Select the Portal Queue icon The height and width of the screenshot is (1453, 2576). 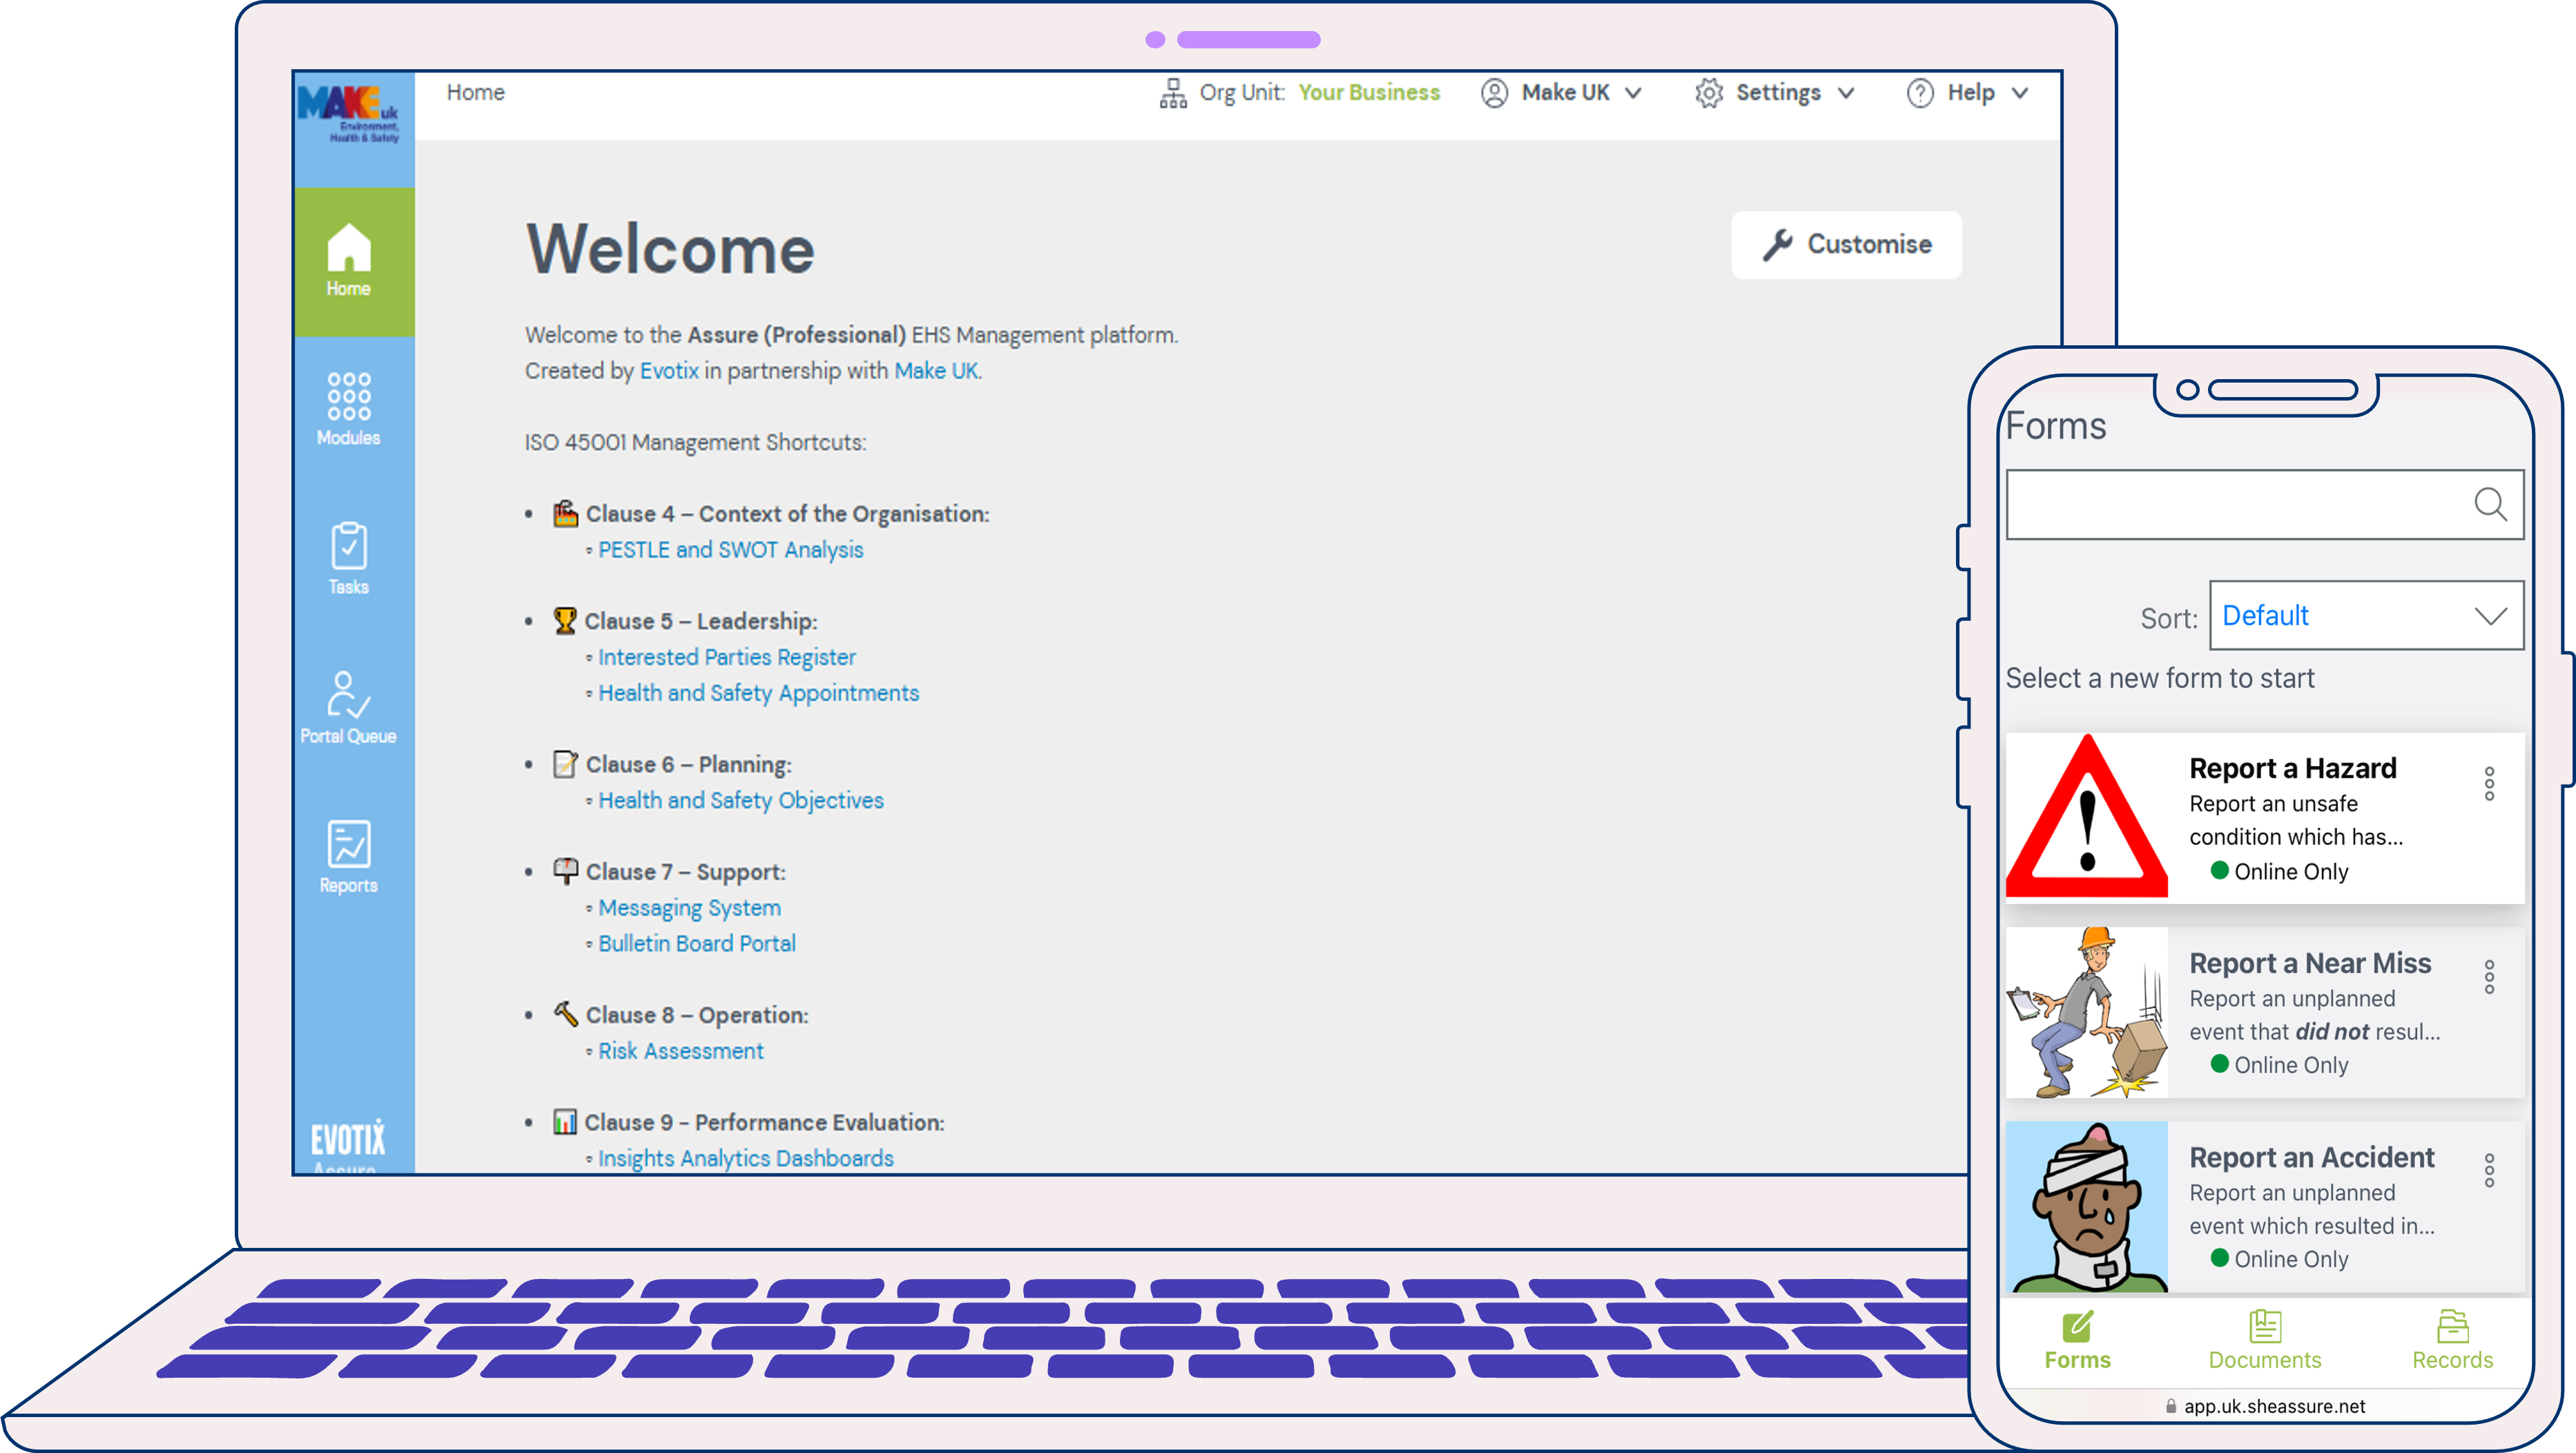[347, 706]
